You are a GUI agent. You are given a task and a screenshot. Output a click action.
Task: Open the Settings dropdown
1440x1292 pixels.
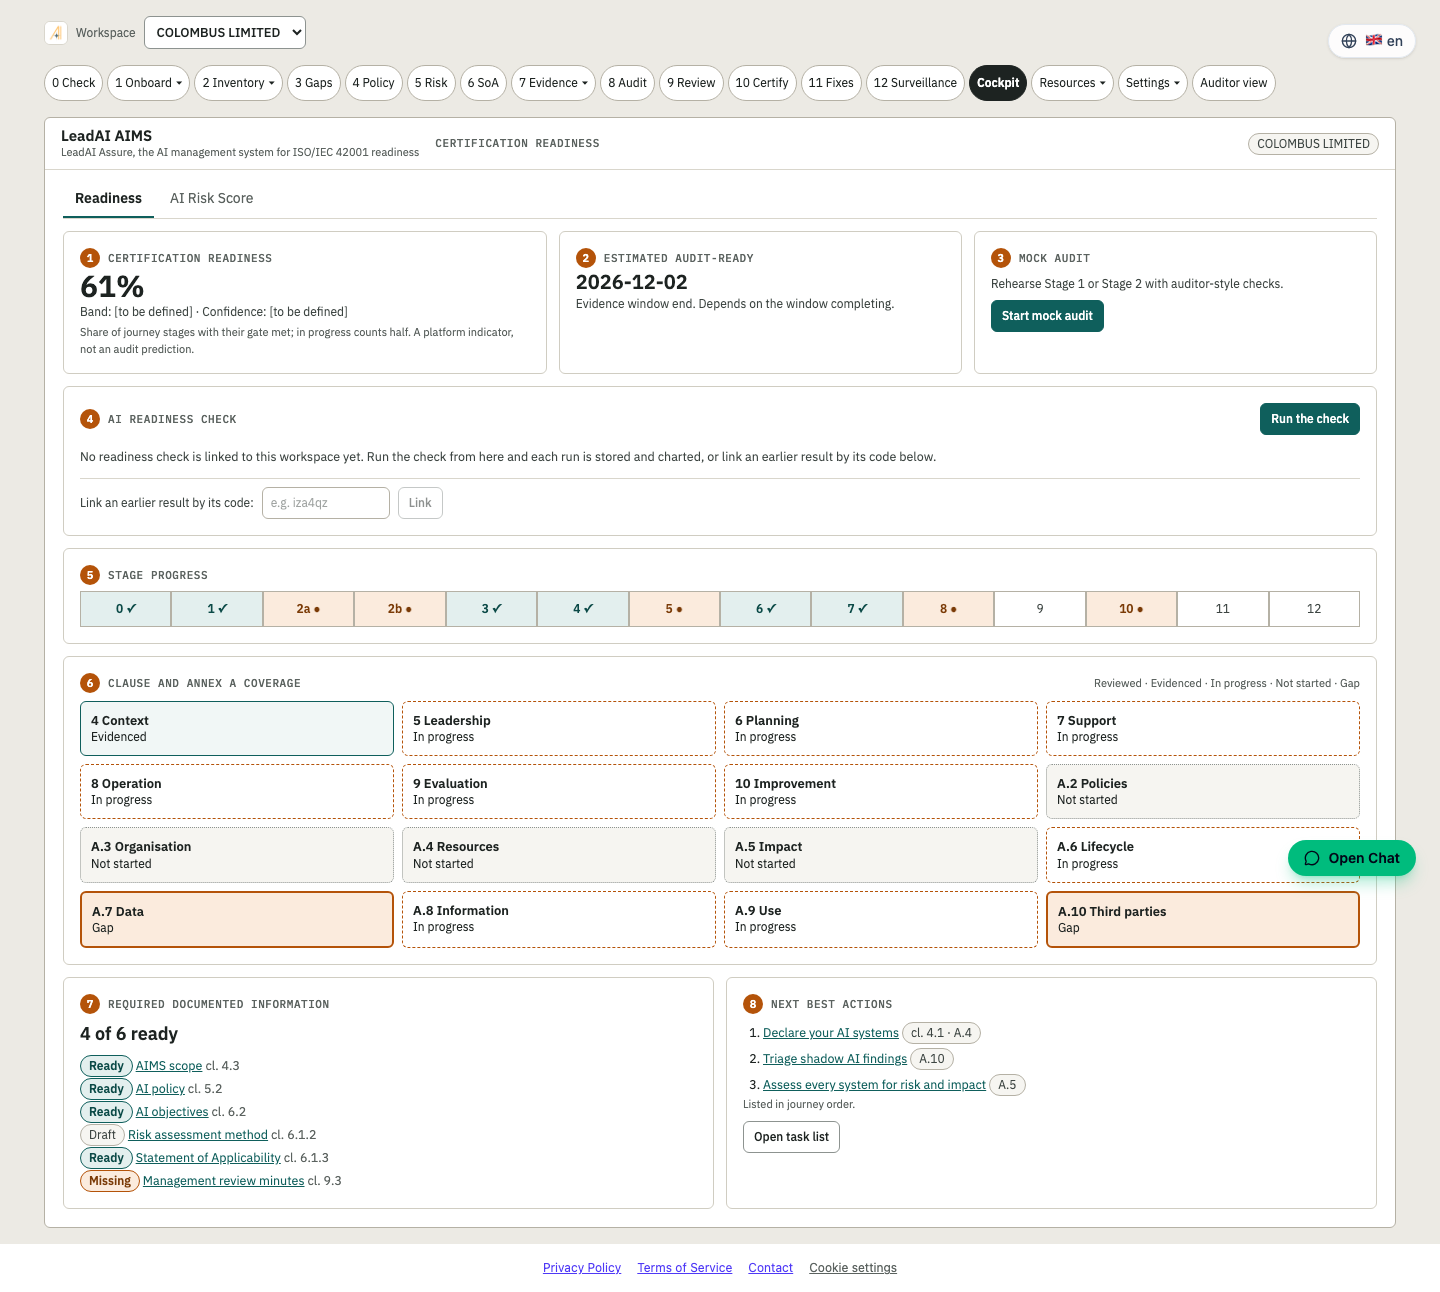click(x=1152, y=83)
